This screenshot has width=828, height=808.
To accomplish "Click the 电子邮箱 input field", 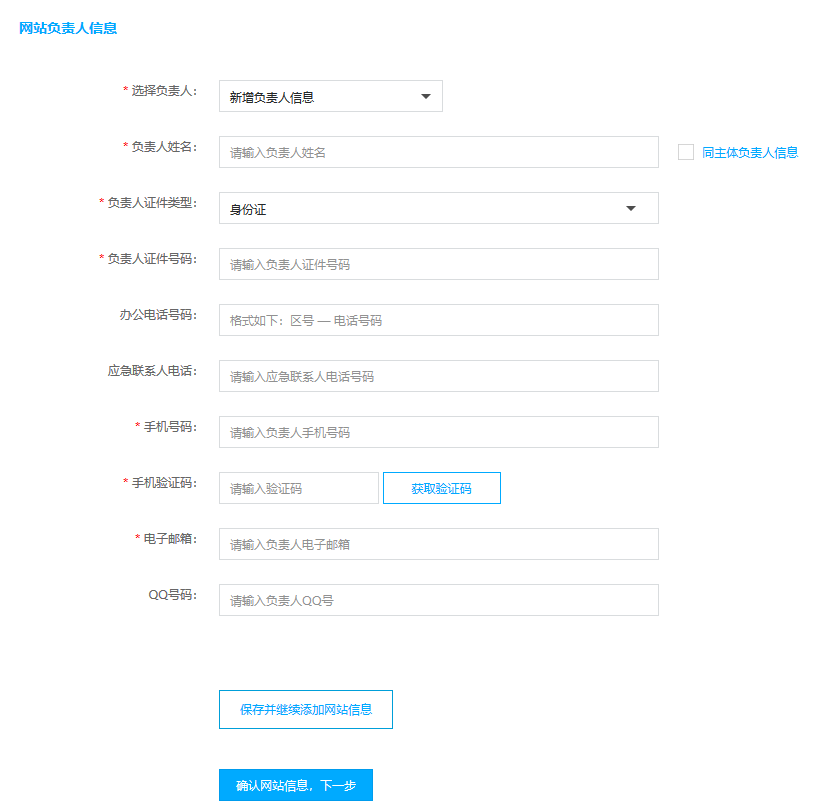I will (x=437, y=543).
